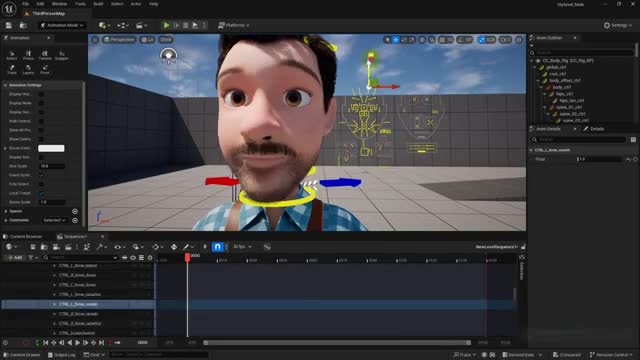
Task: Toggle the Hide Control checkbox
Action: 41,121
